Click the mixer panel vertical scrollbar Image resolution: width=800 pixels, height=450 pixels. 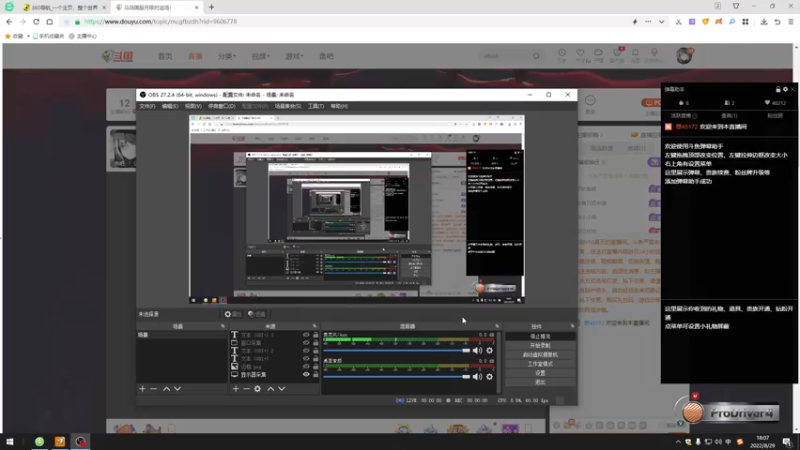[498, 362]
